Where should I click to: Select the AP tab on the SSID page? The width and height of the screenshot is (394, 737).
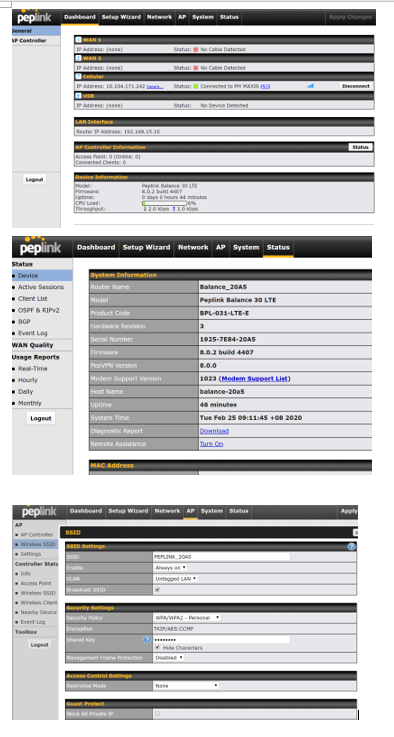tap(190, 511)
